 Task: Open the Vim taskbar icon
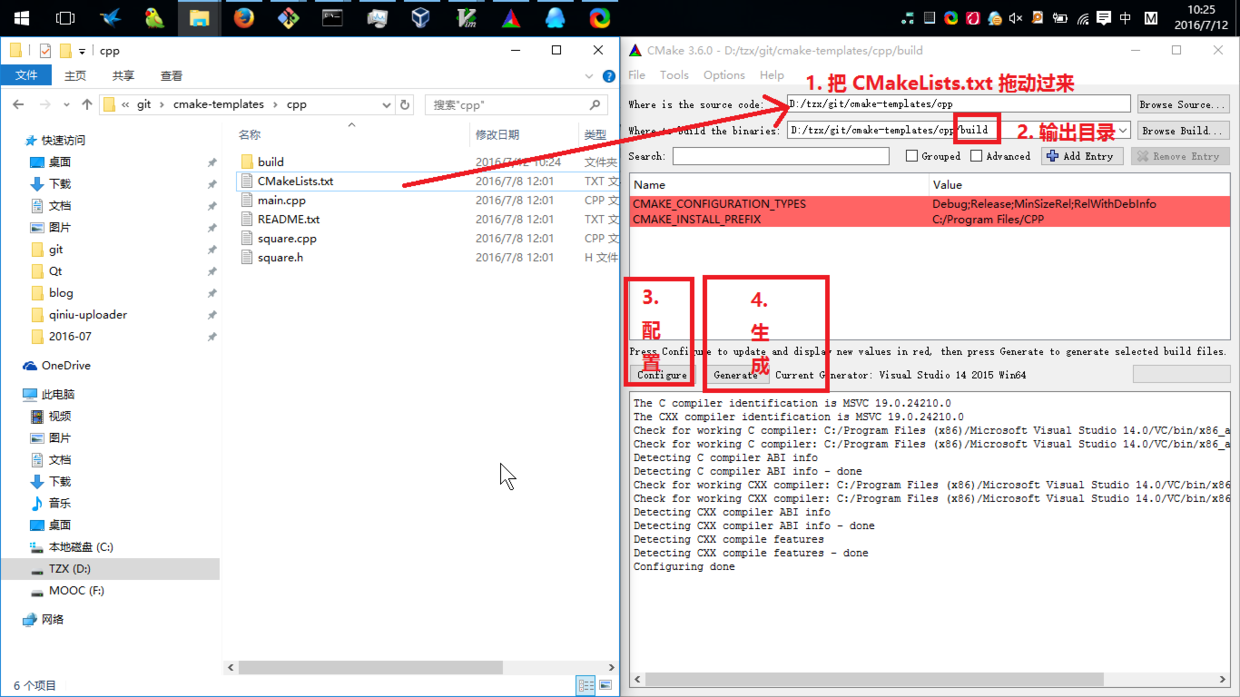coord(466,18)
